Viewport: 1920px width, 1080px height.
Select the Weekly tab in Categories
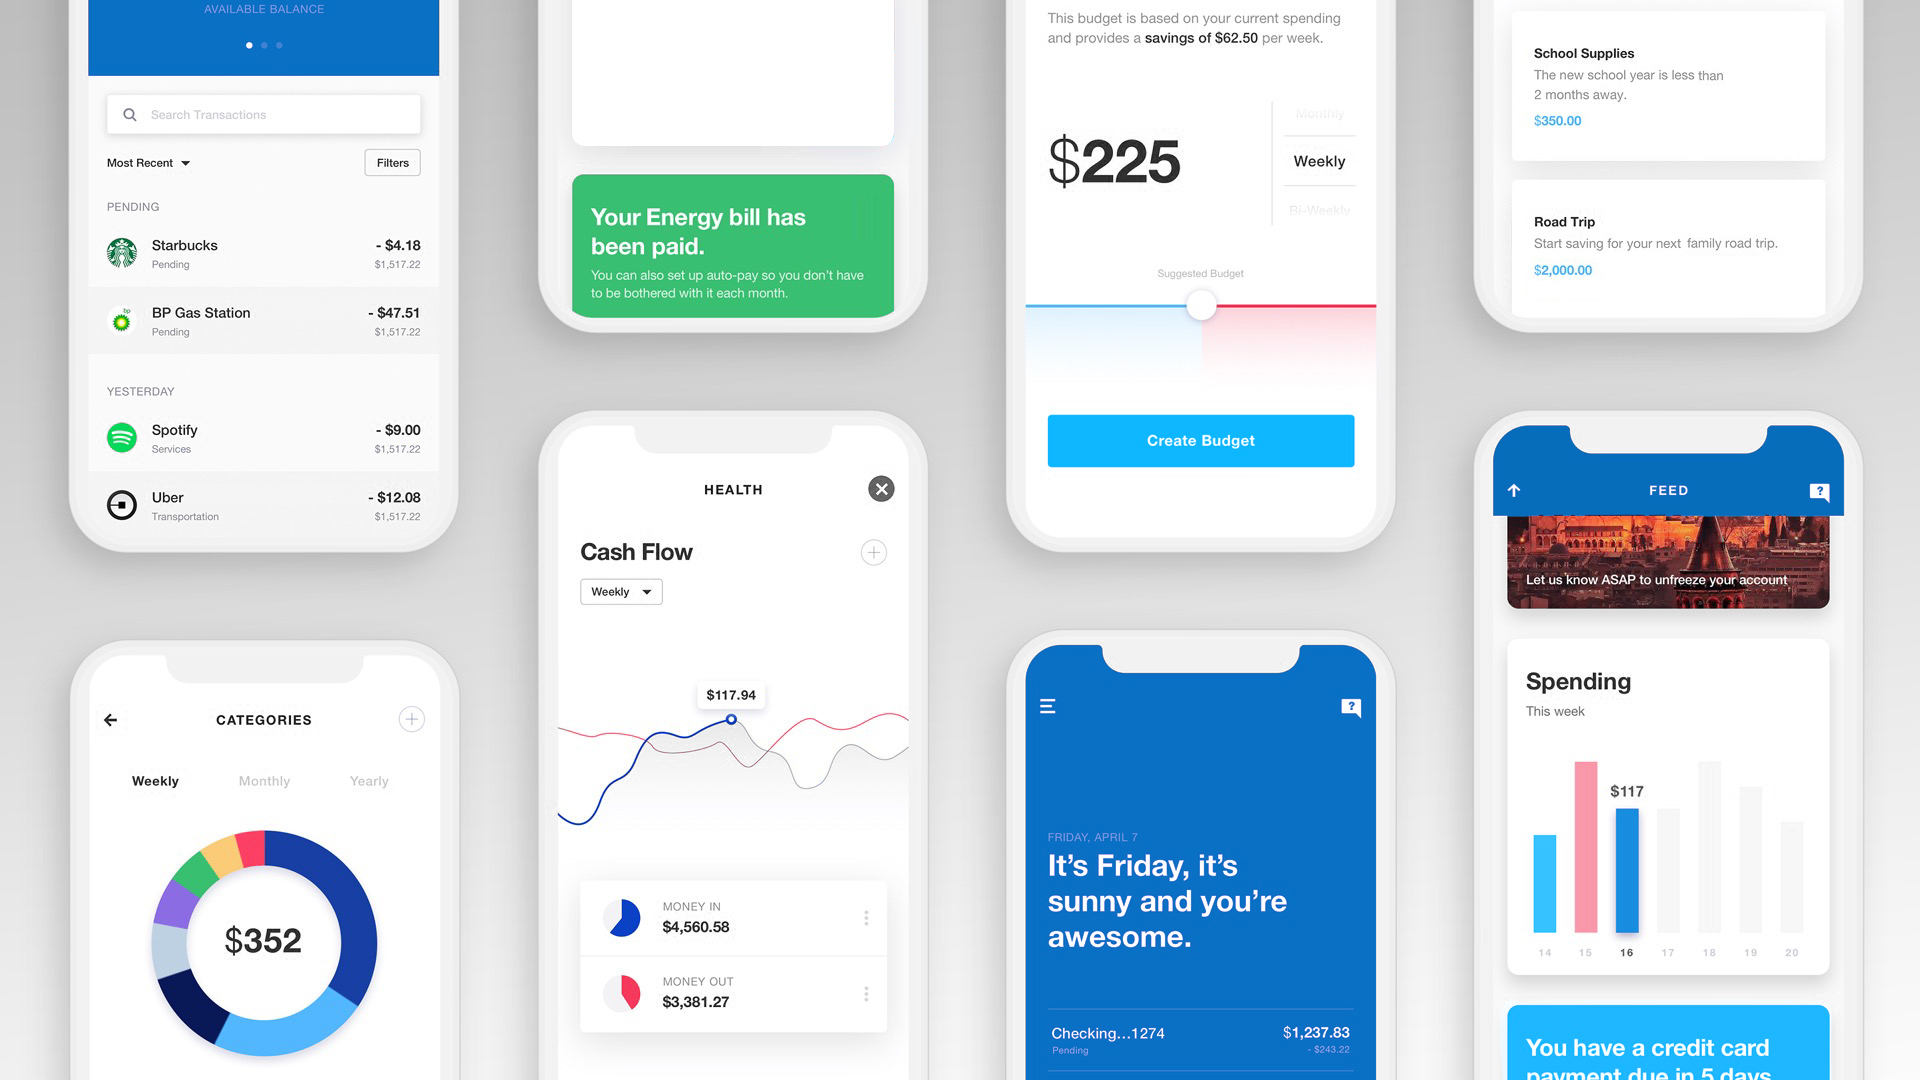154,781
